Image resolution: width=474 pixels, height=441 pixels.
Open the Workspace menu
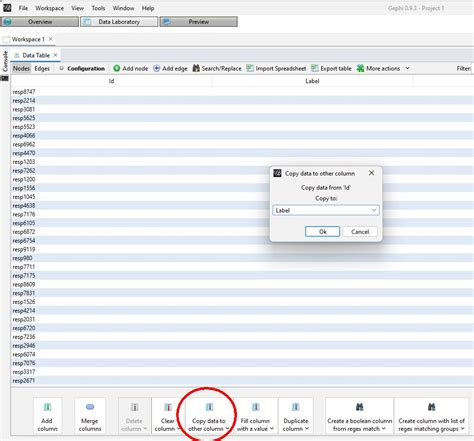point(49,8)
